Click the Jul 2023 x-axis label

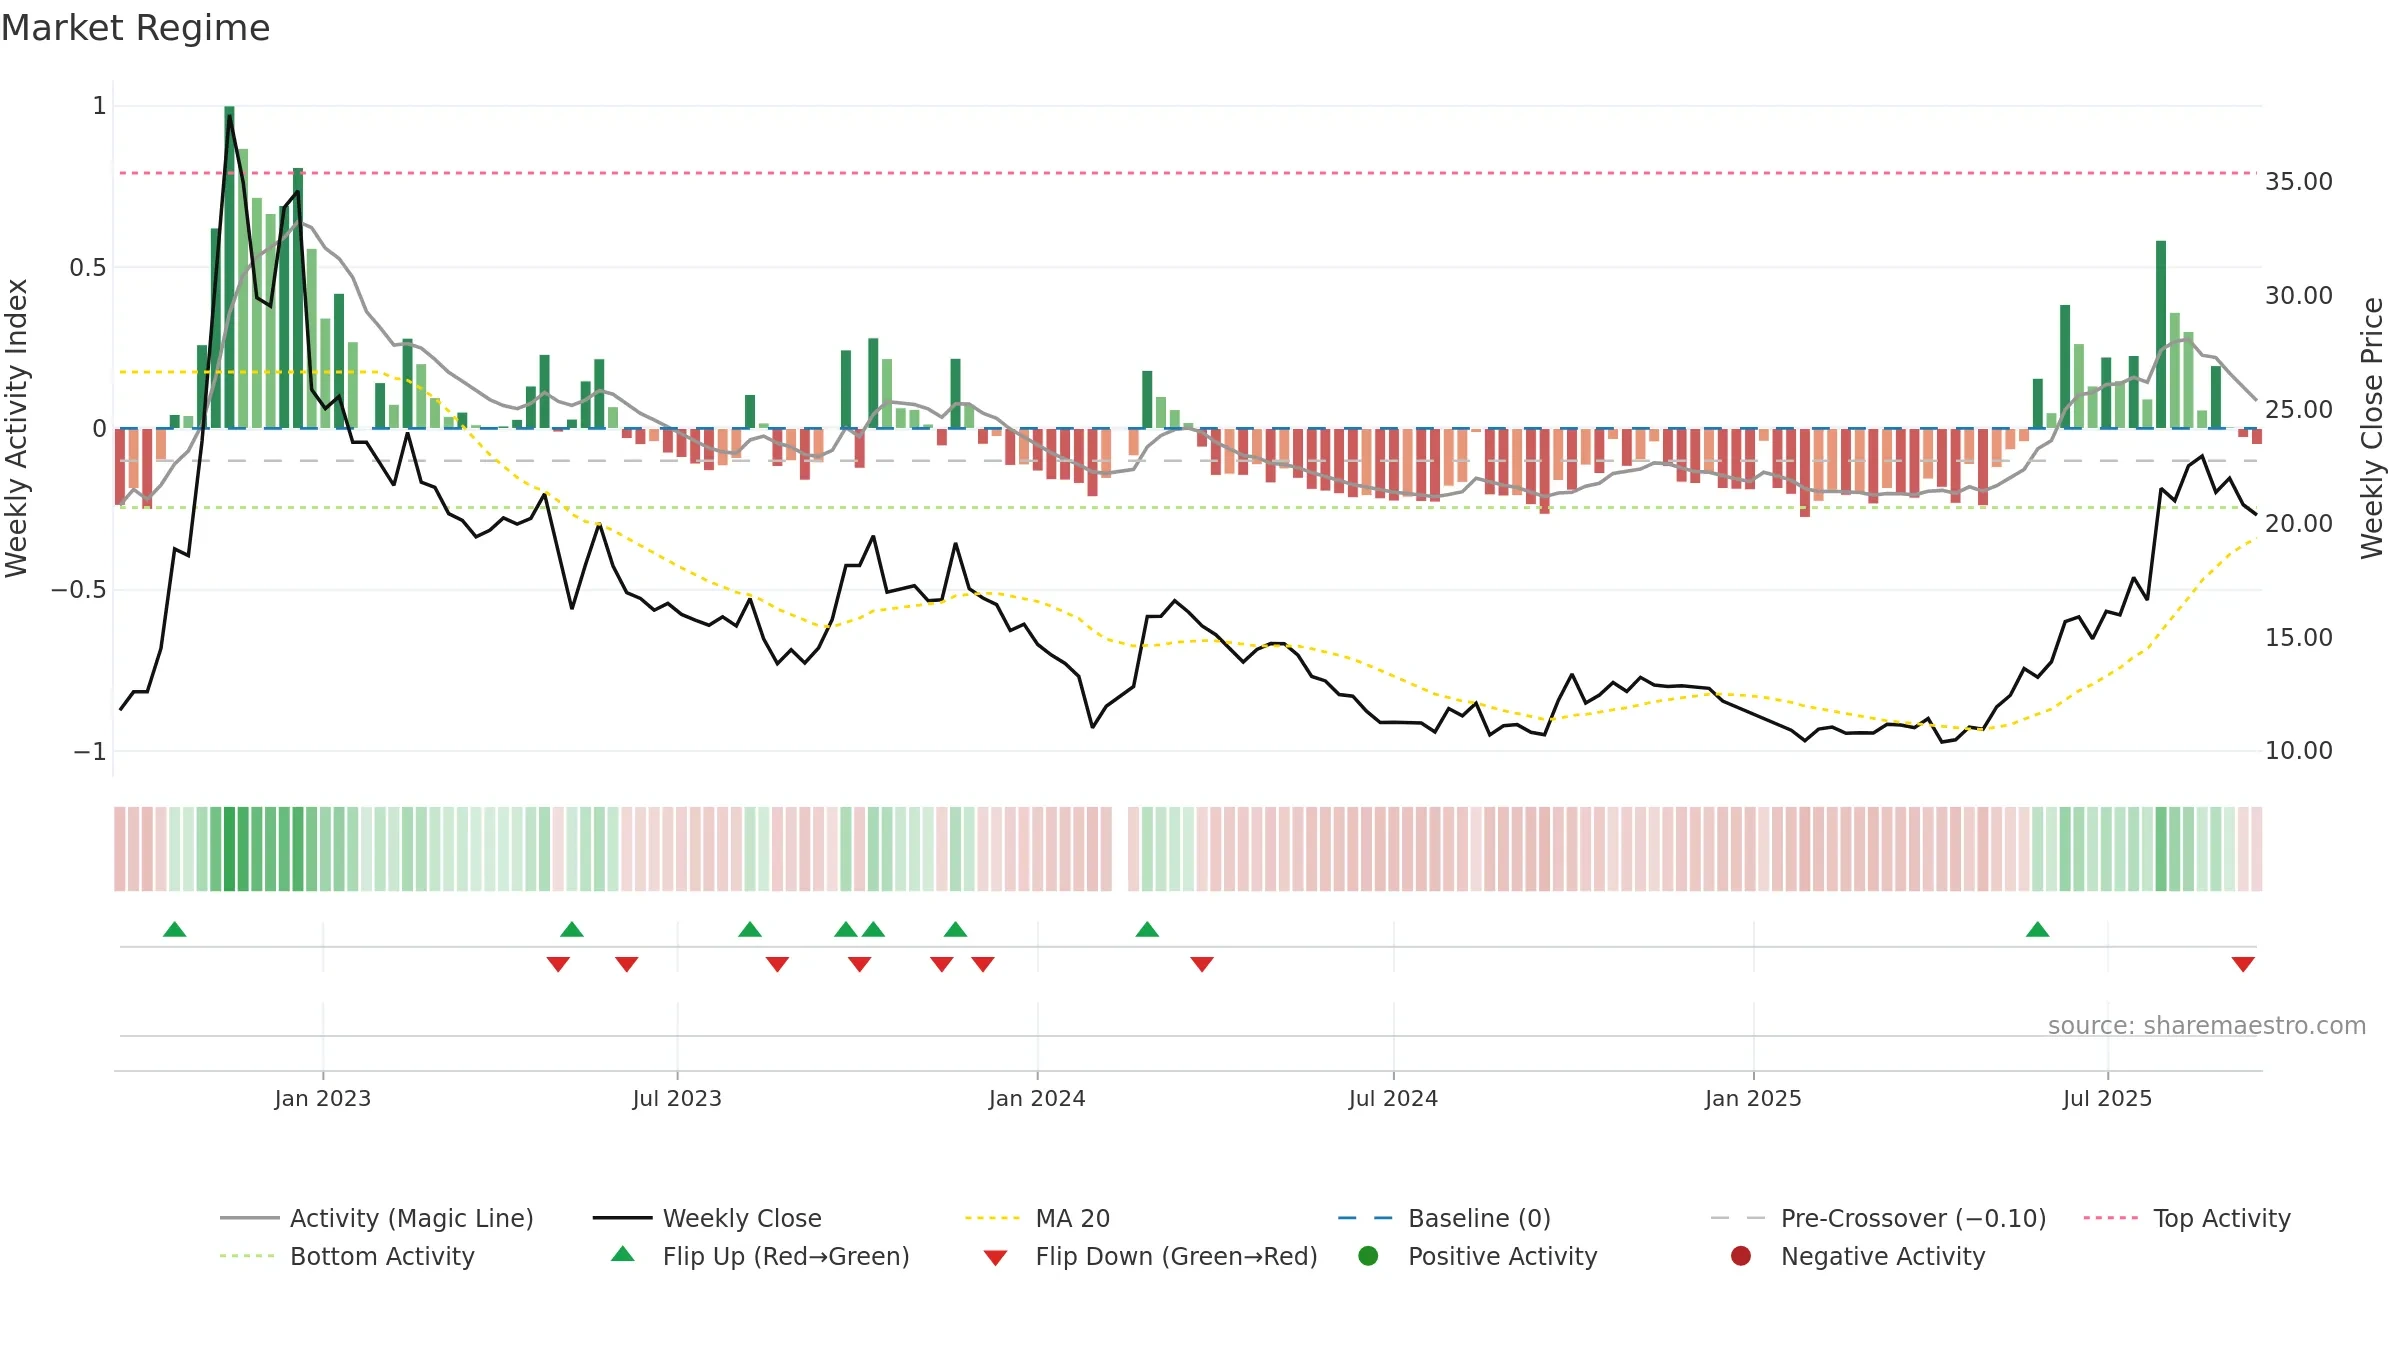677,1098
